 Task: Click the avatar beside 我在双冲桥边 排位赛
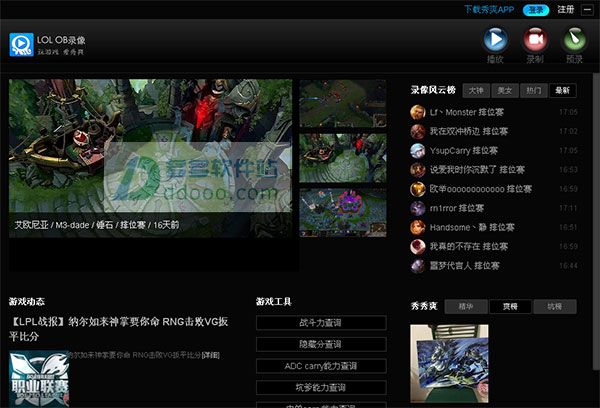[417, 131]
